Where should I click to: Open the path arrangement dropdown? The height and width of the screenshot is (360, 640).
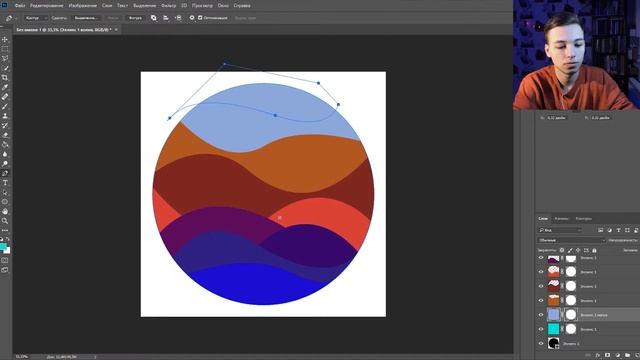178,18
